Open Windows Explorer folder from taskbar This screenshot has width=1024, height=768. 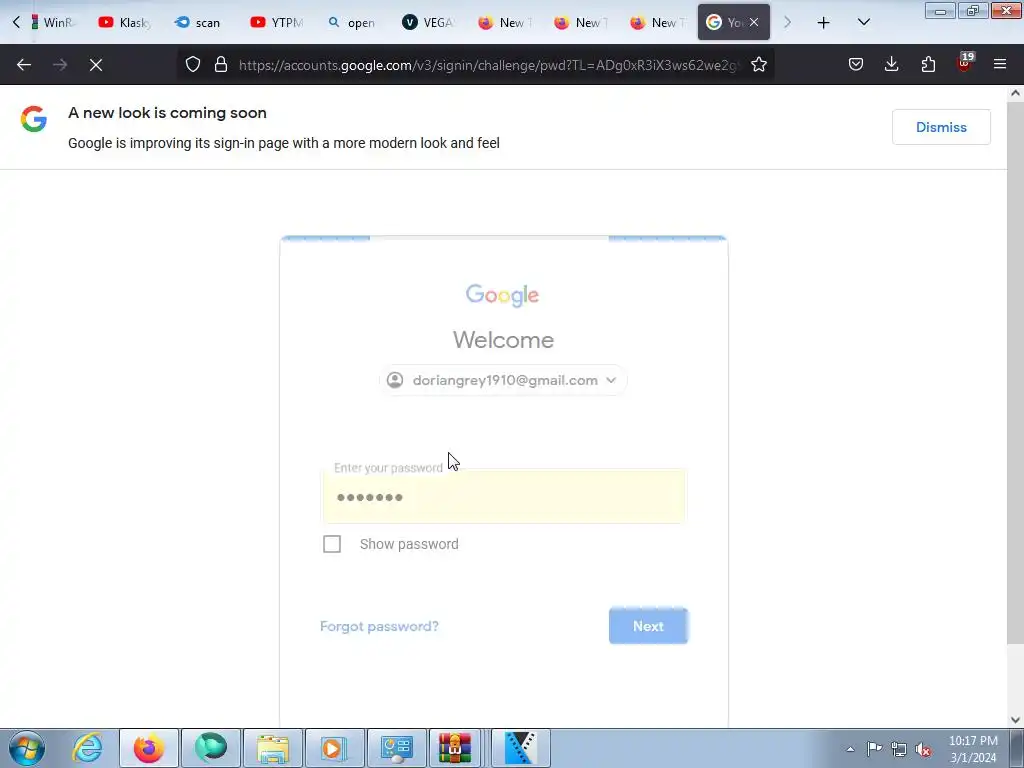(272, 748)
